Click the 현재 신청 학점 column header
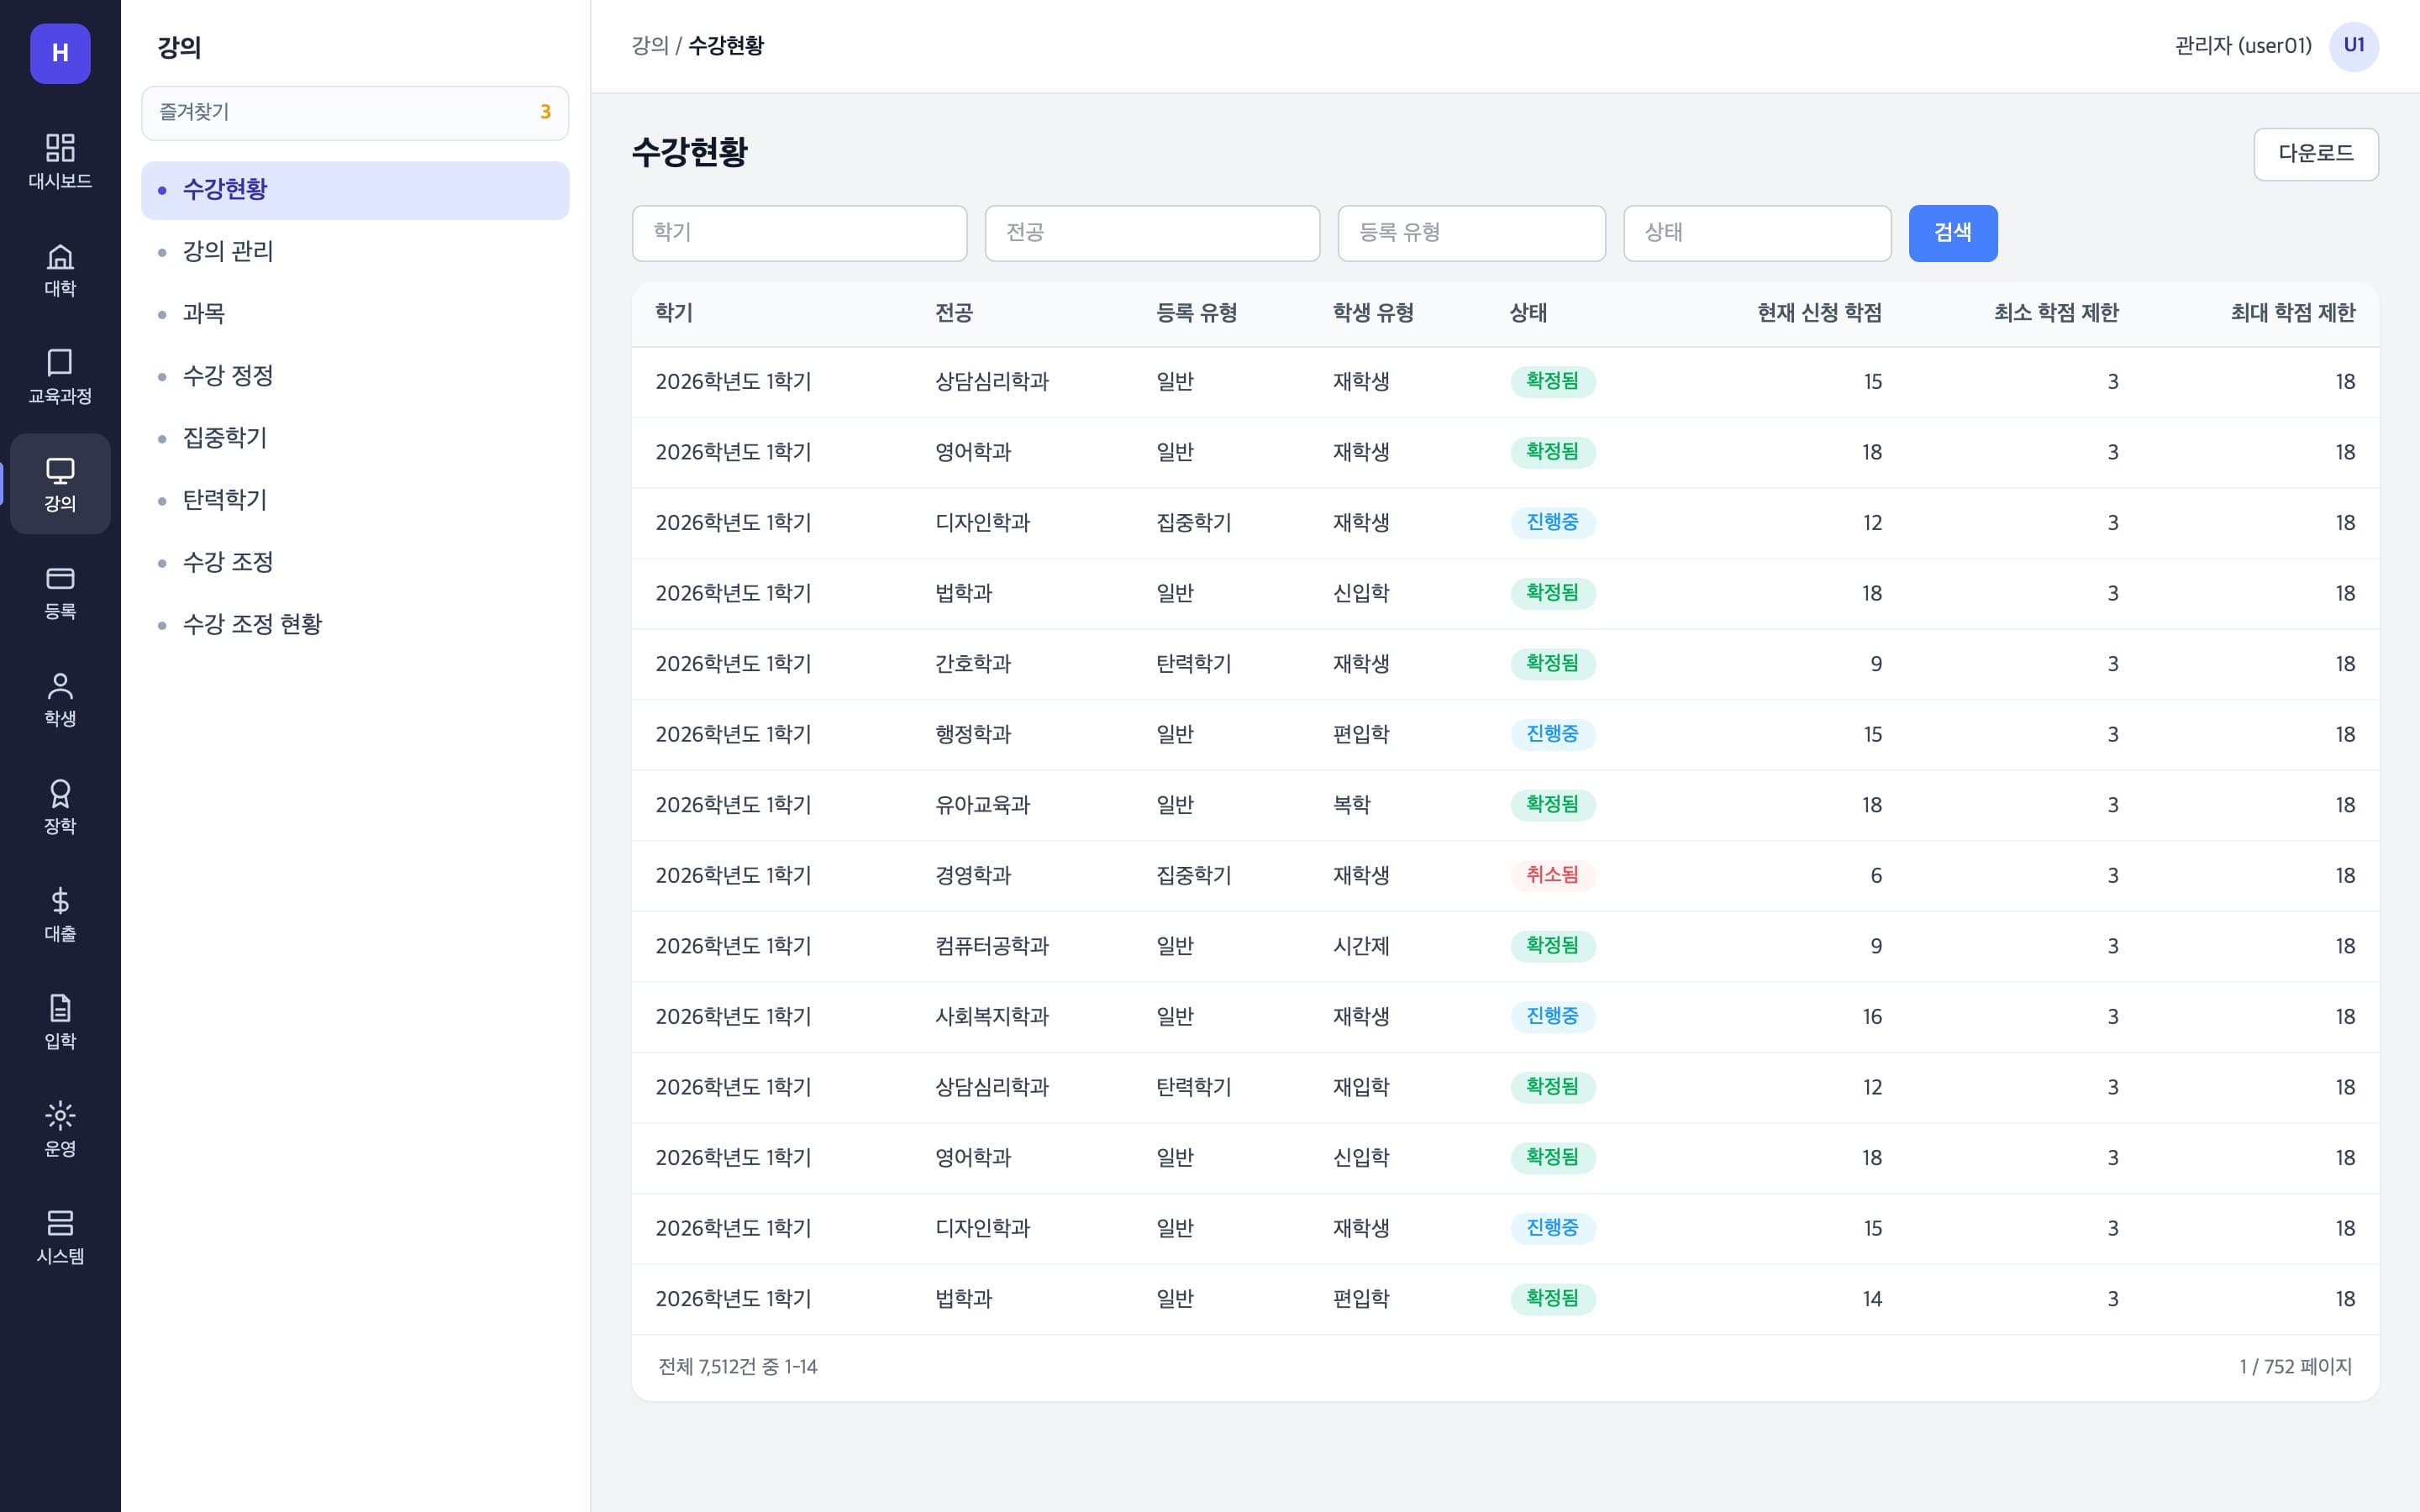 1819,313
